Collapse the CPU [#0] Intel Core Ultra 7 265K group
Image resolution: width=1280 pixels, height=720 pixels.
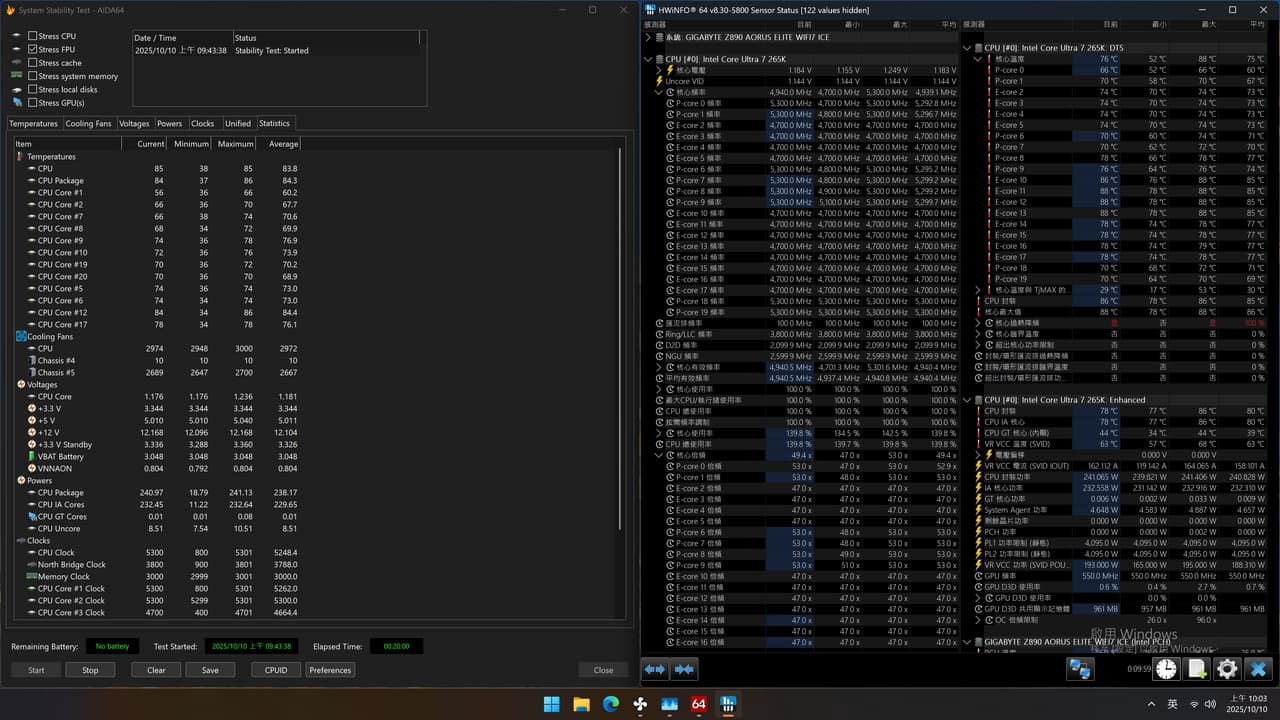[648, 59]
